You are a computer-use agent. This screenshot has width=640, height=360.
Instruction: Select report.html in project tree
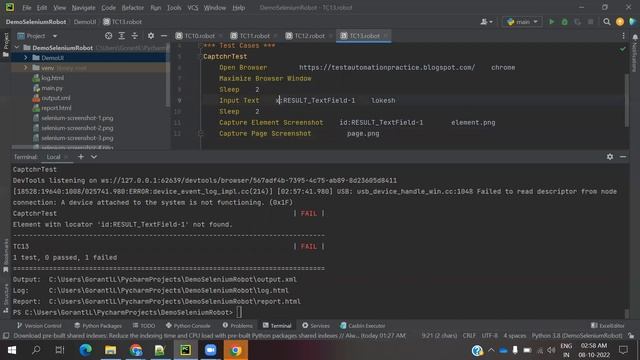pyautogui.click(x=56, y=108)
